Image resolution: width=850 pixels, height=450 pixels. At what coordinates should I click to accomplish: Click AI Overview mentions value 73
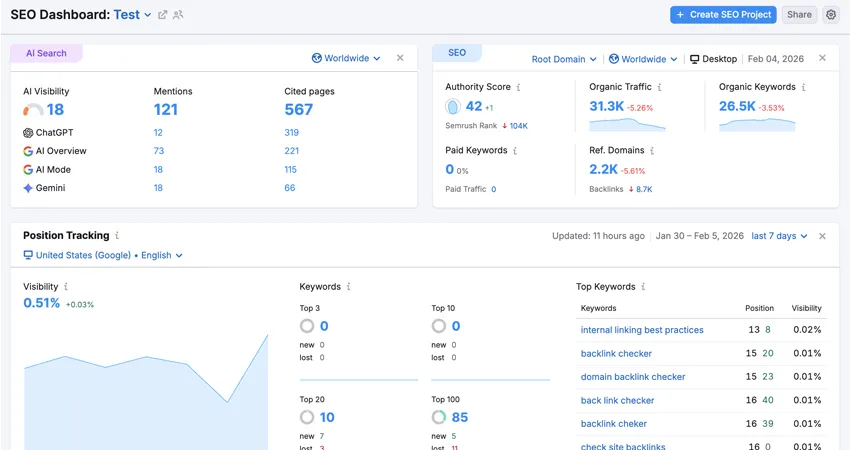pos(158,151)
